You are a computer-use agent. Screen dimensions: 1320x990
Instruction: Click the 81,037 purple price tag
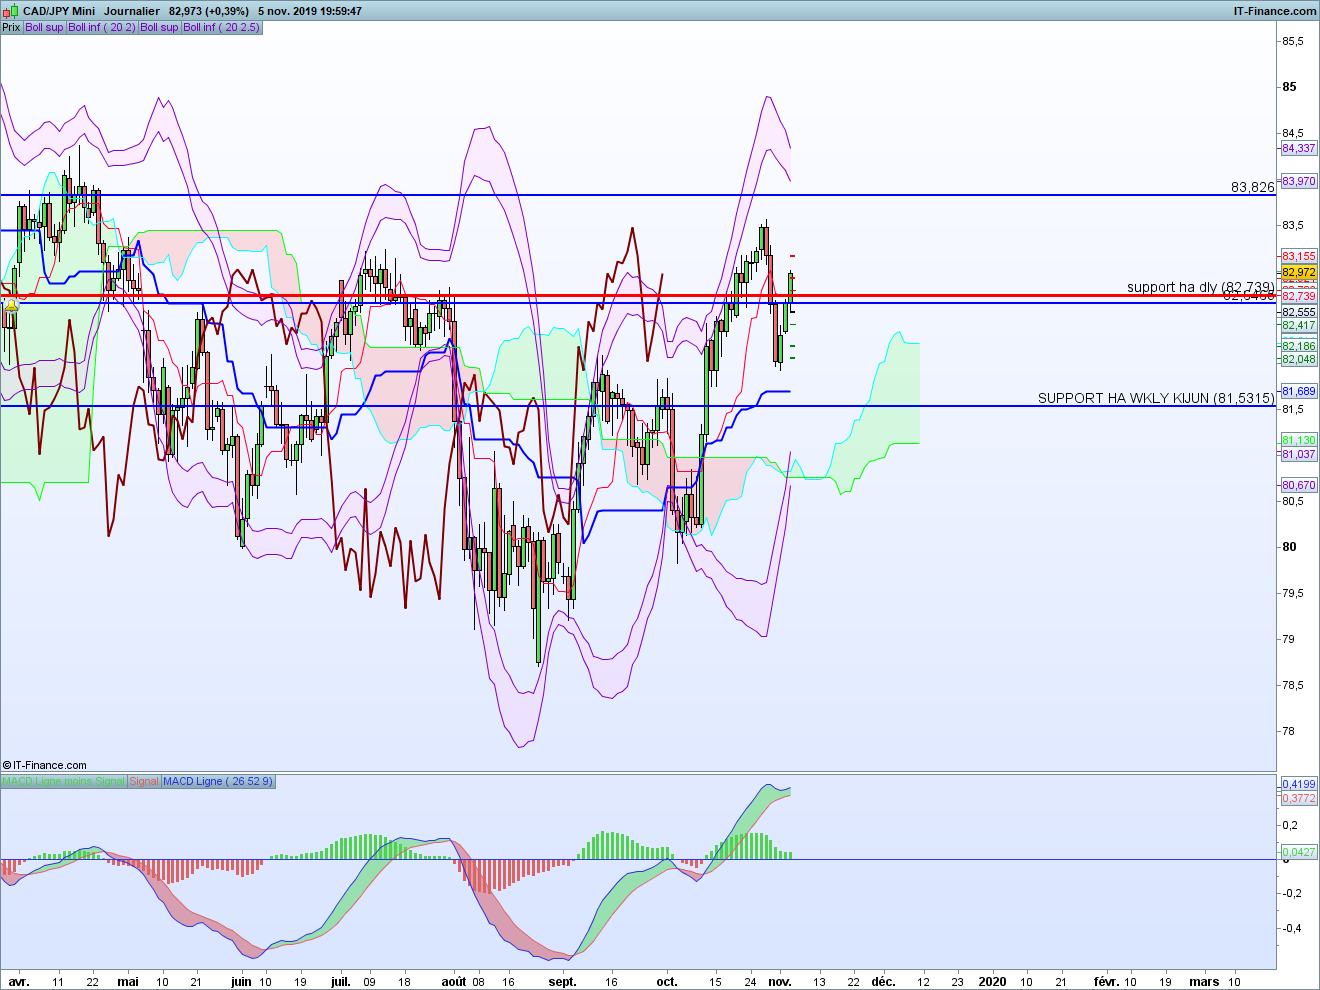pyautogui.click(x=1299, y=454)
